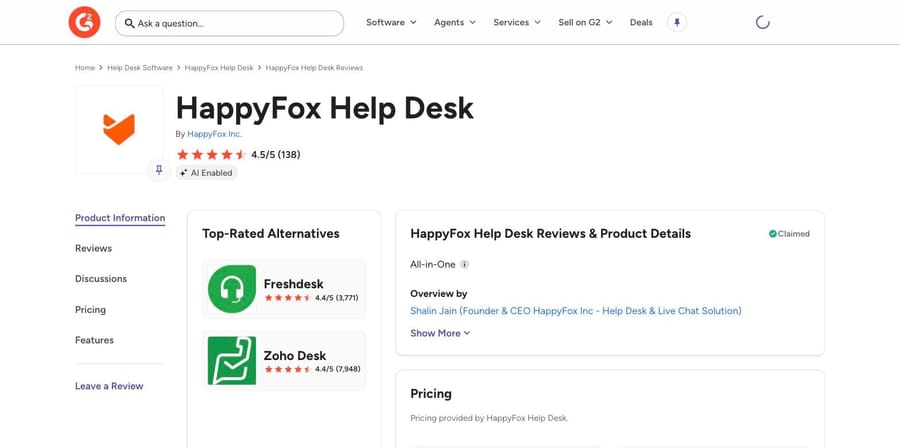Image resolution: width=900 pixels, height=448 pixels.
Task: Click the Top-Rated Alternatives heading
Action: [271, 233]
